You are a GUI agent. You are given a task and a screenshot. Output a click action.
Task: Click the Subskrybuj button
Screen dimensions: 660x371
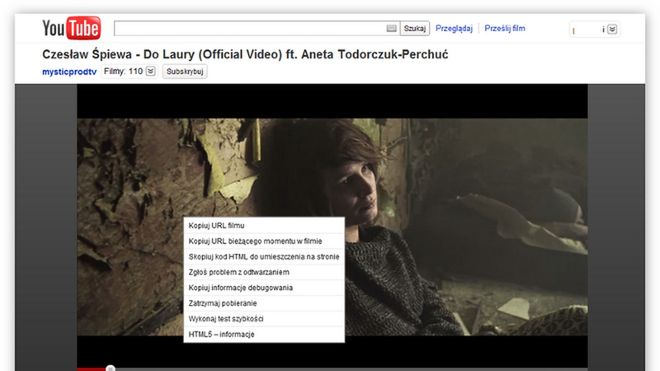185,71
